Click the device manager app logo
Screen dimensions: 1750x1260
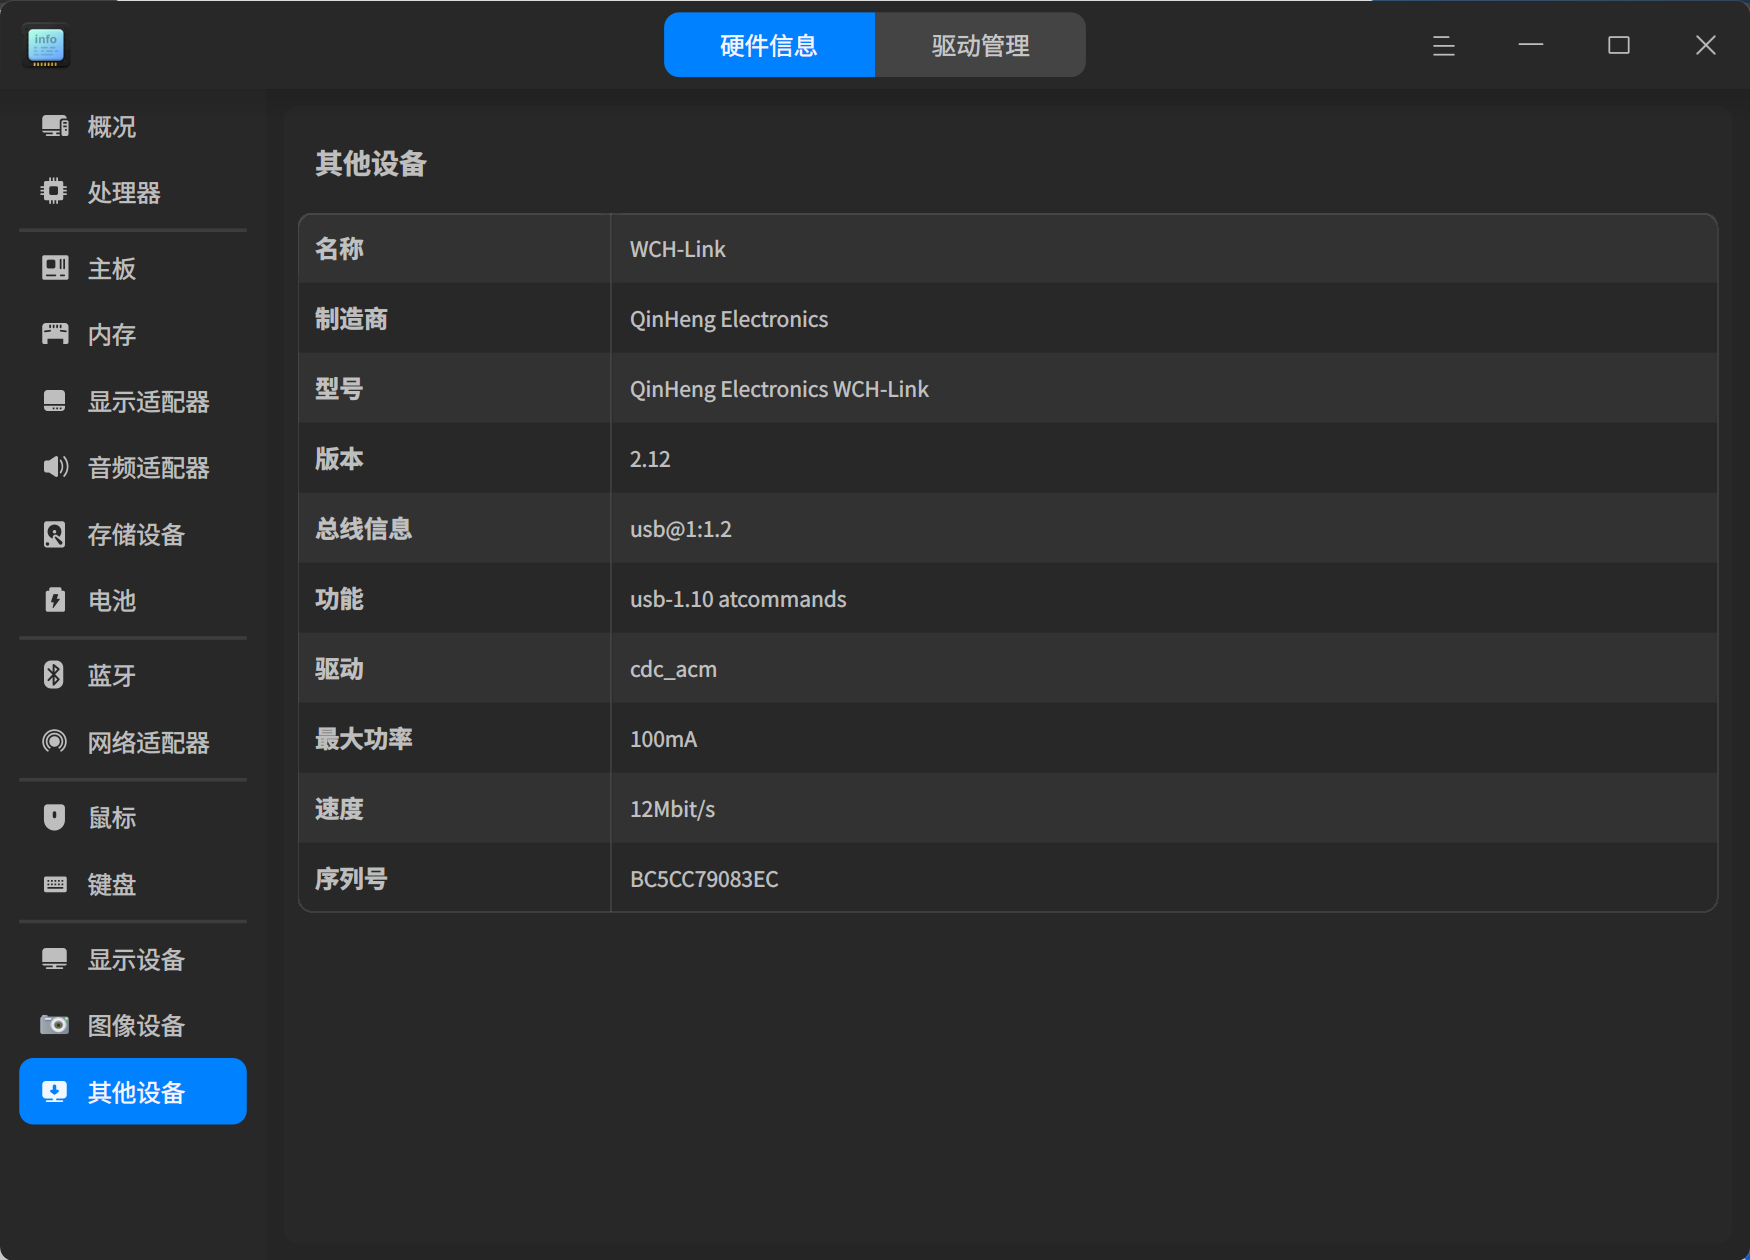[46, 45]
